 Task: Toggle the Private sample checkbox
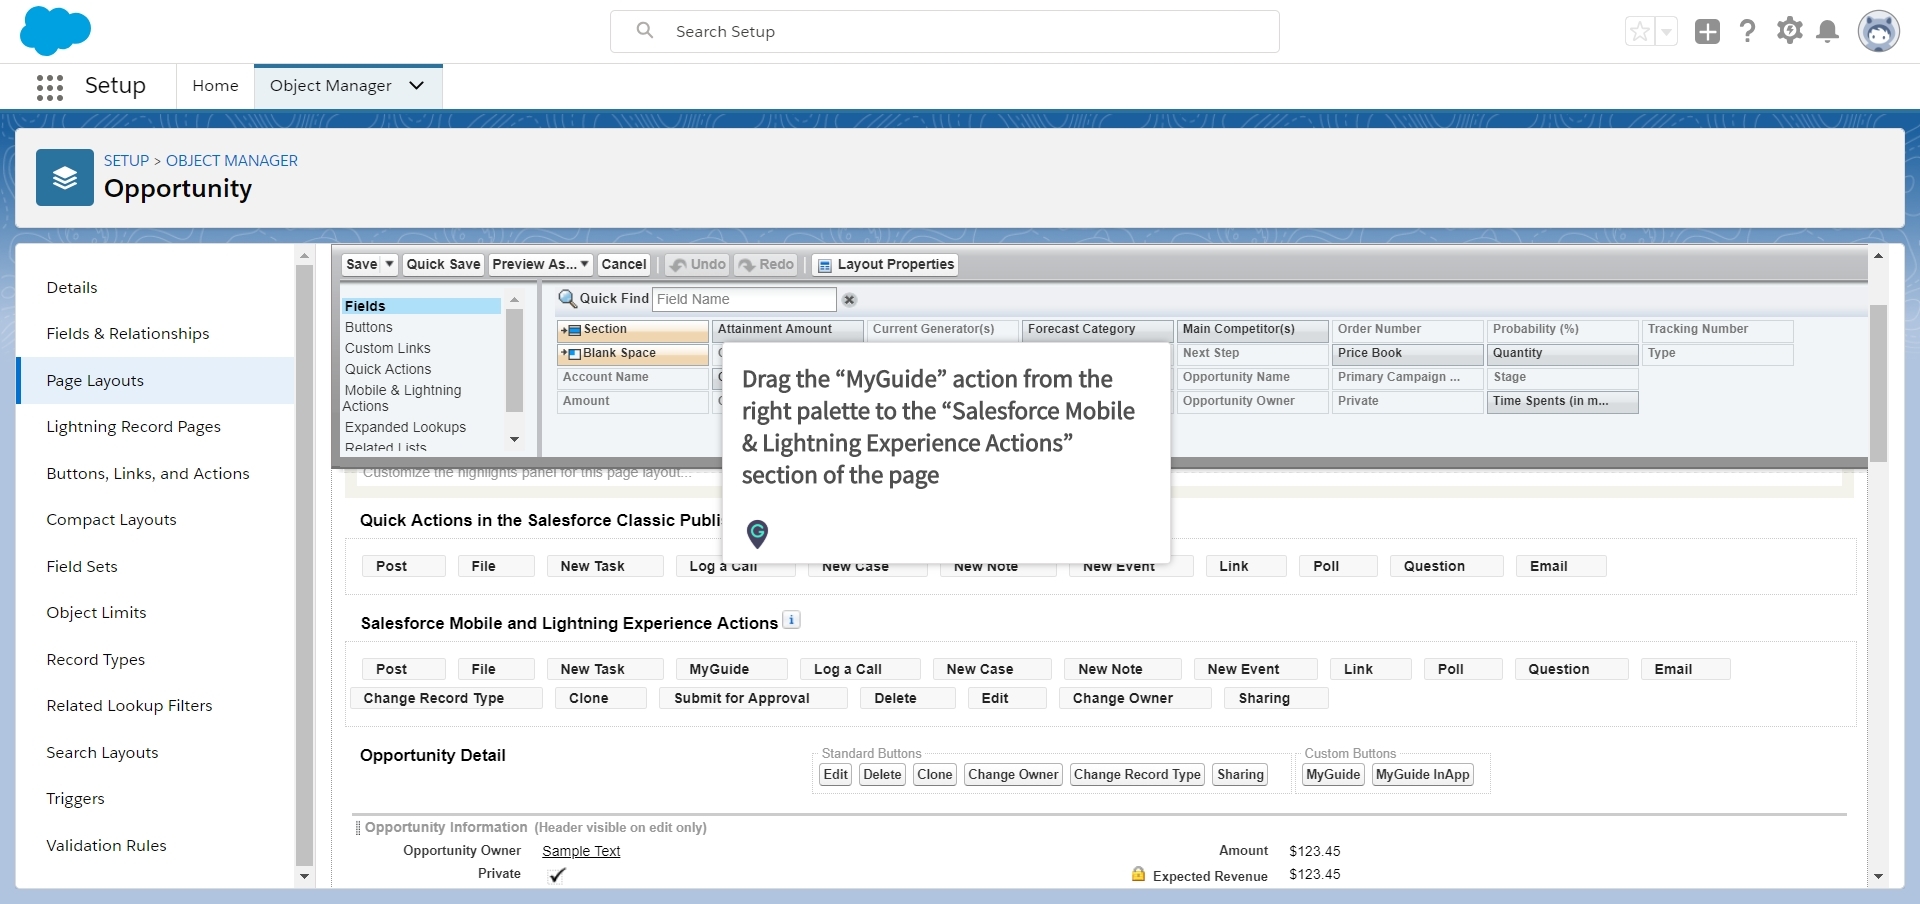[x=557, y=875]
